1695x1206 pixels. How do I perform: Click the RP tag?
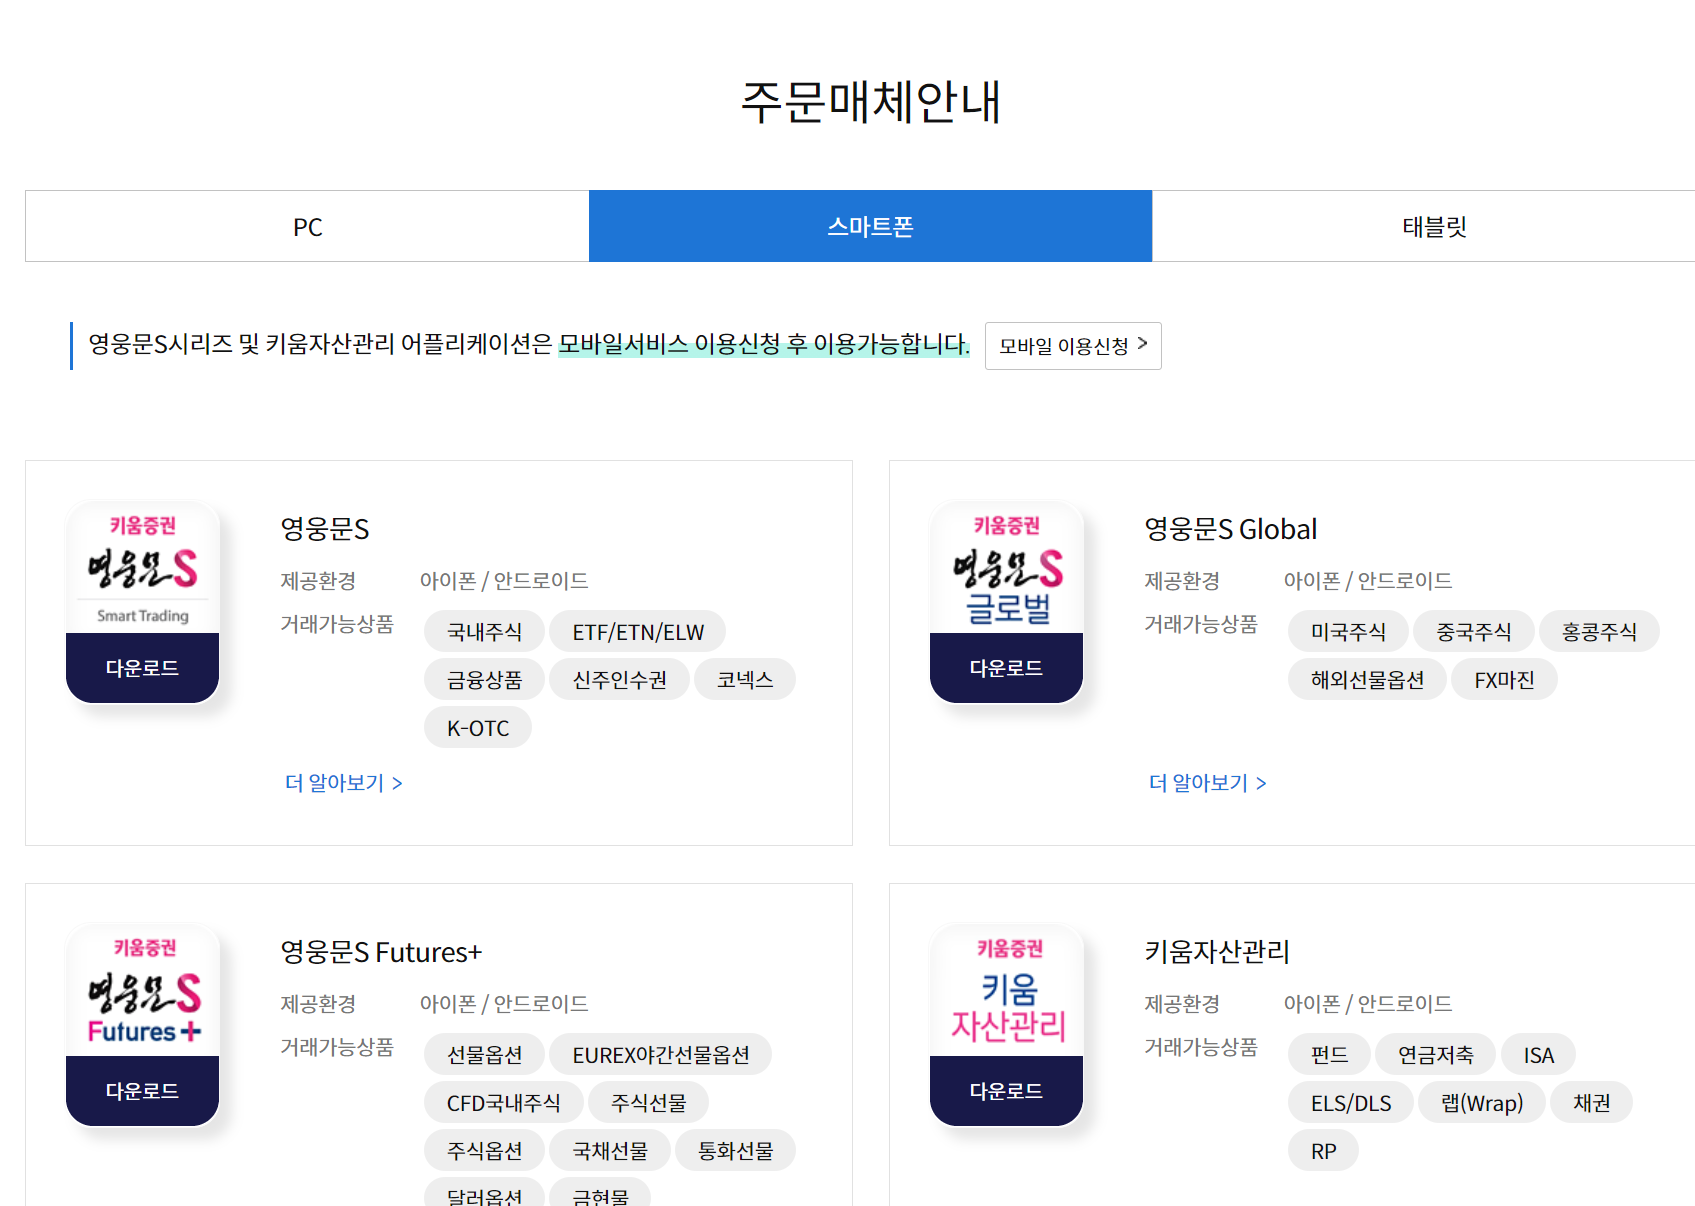click(x=1323, y=1151)
